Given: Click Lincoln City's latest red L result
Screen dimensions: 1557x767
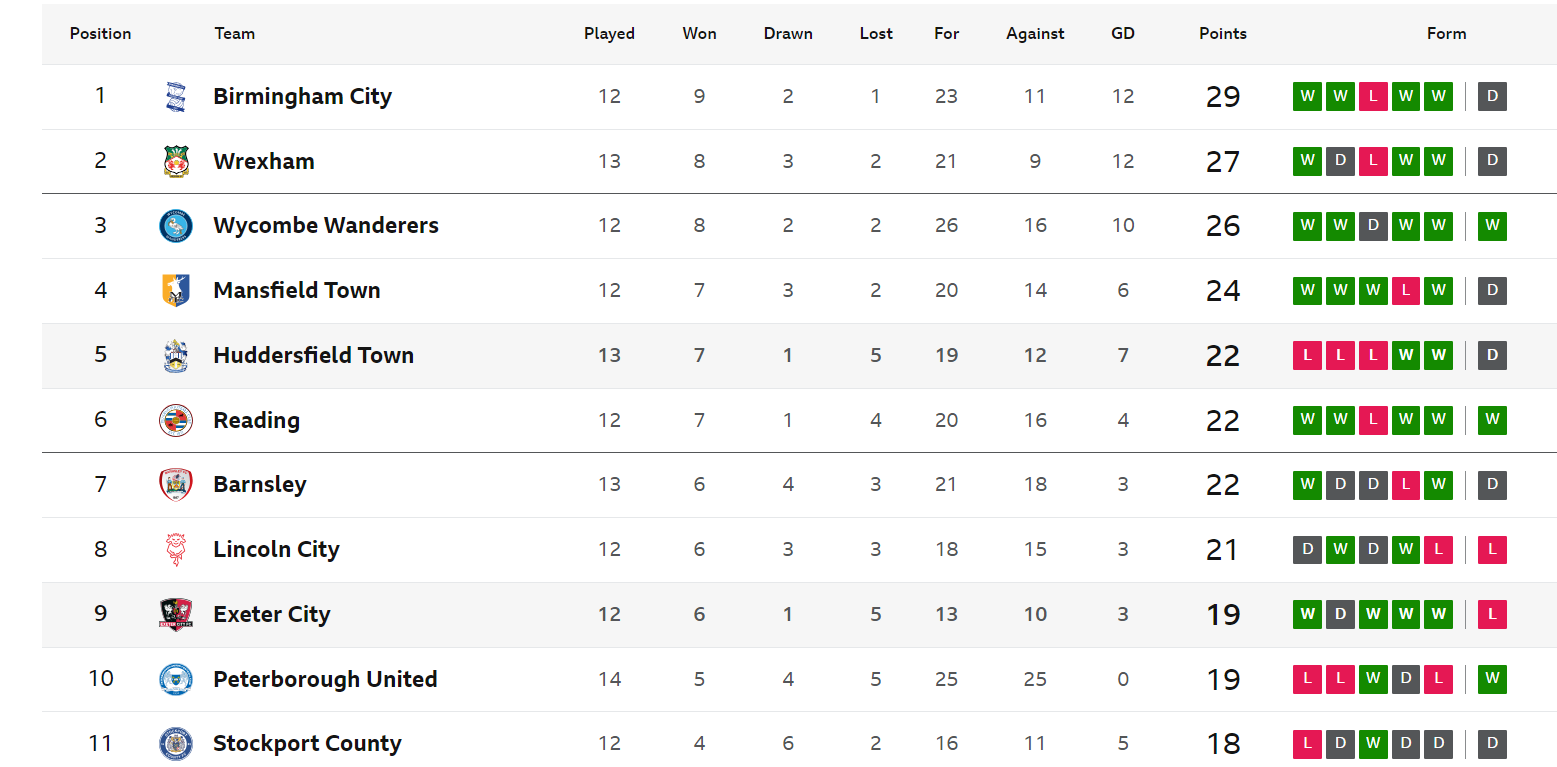Looking at the screenshot, I should pyautogui.click(x=1492, y=550).
